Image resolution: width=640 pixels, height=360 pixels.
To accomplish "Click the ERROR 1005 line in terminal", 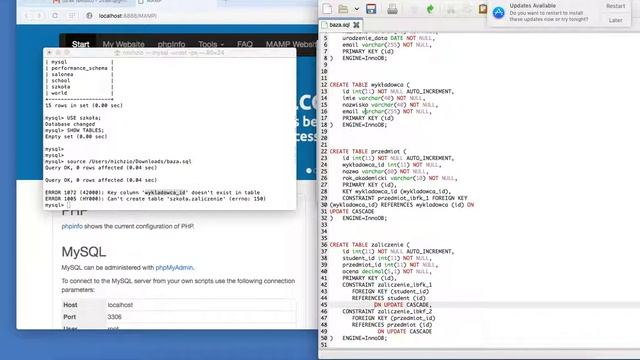I will 156,199.
